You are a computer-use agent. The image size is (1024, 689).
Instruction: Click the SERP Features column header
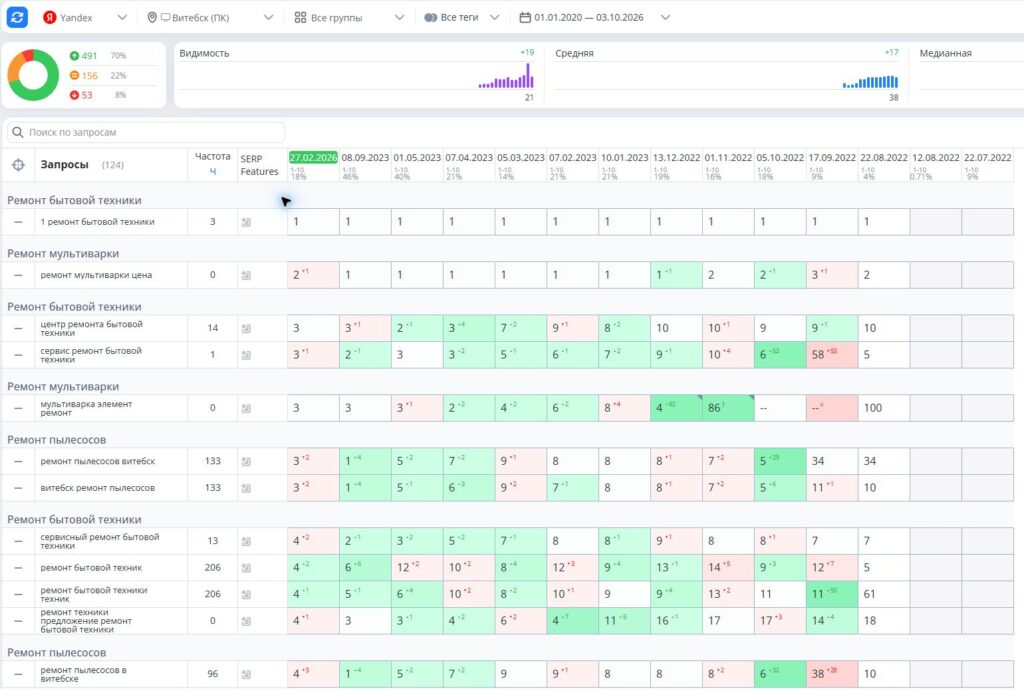(259, 165)
